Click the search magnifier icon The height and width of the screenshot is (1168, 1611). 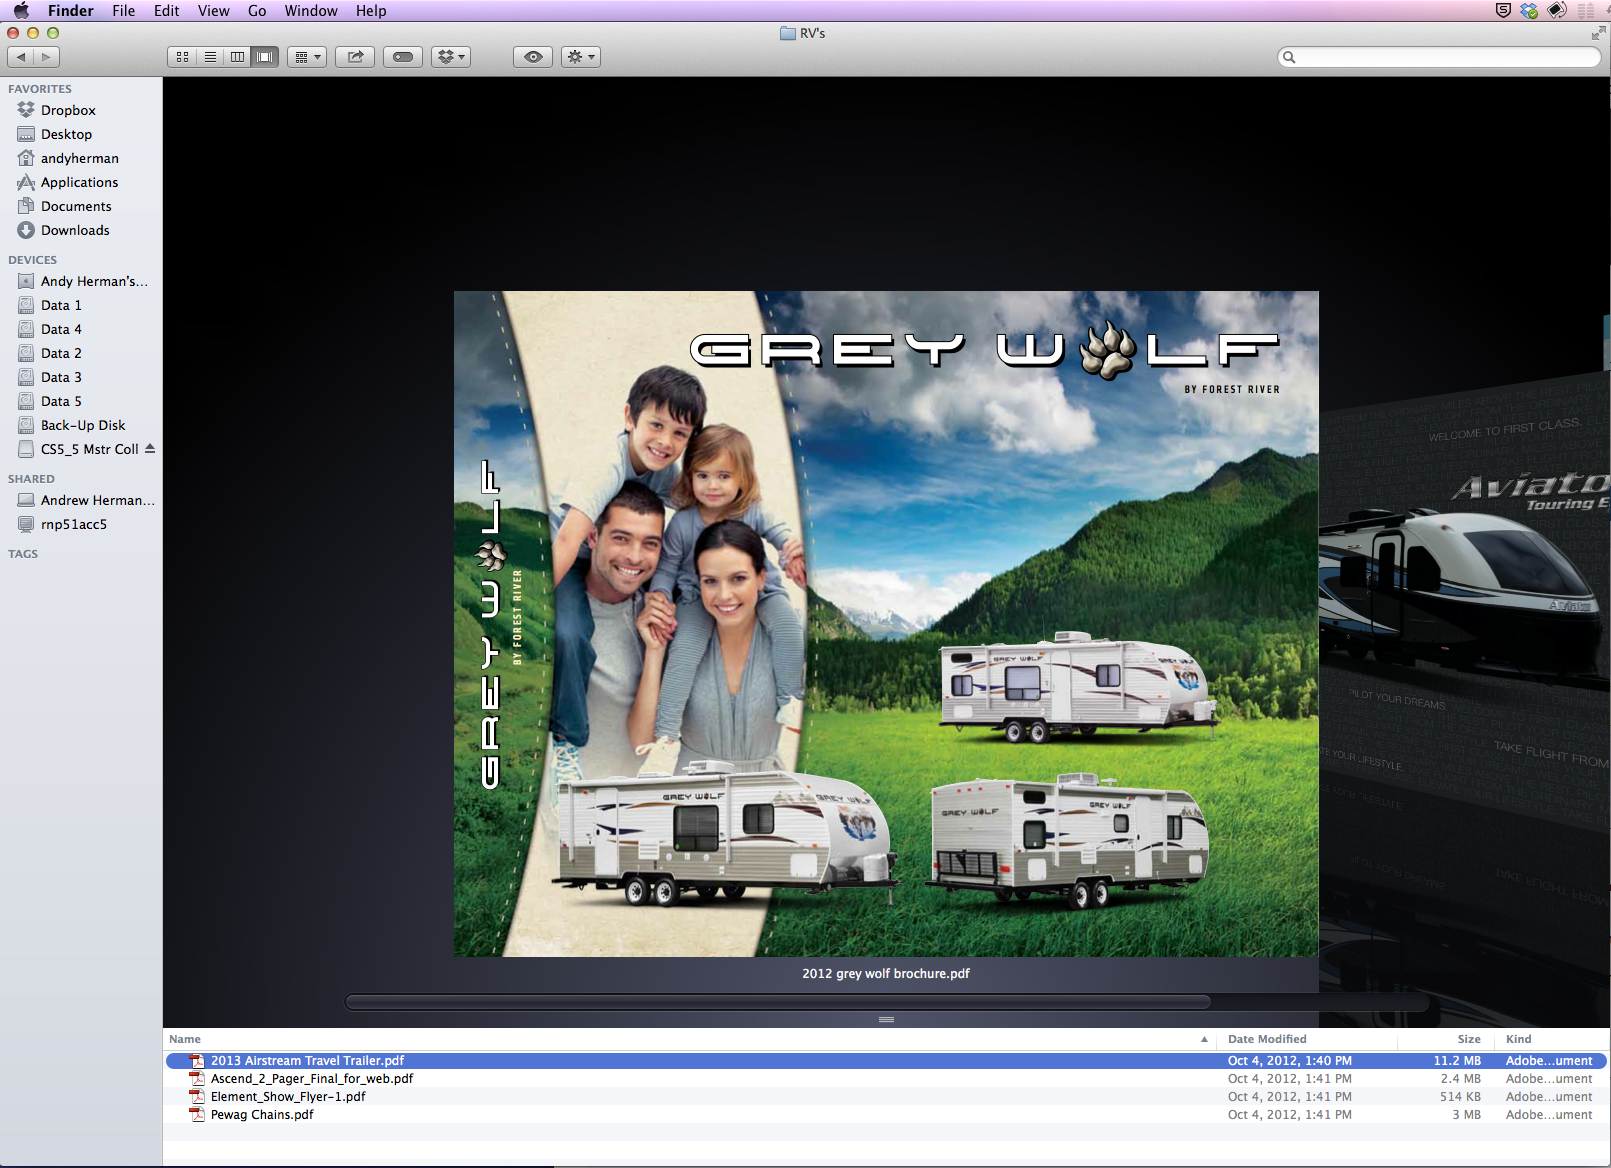pyautogui.click(x=1289, y=57)
